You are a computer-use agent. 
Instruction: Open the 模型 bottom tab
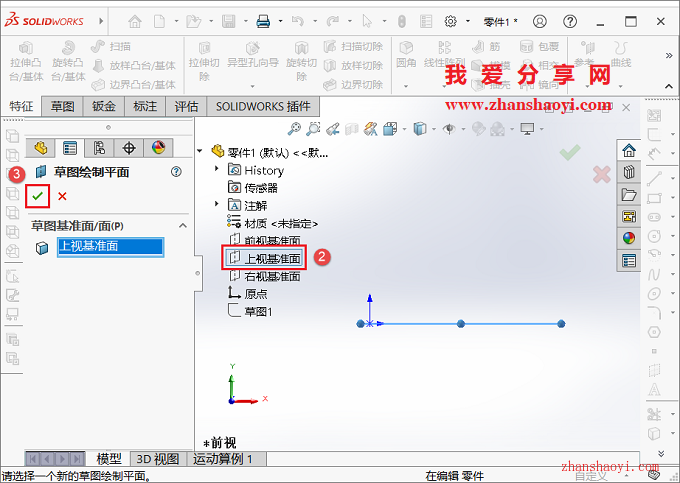[108, 459]
